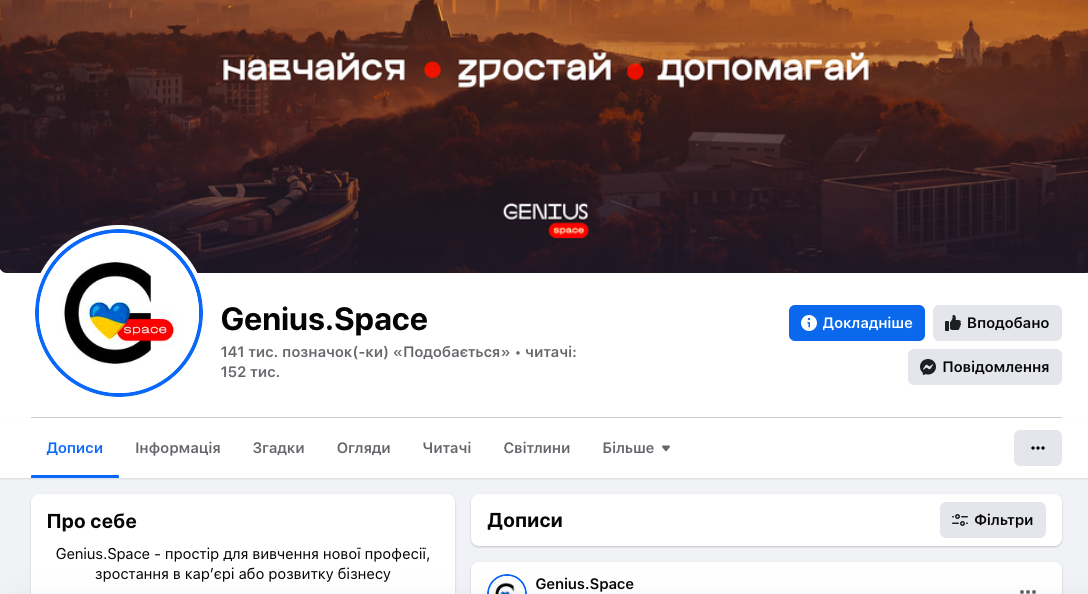Click the Фільтри button
Image resolution: width=1088 pixels, height=594 pixels.
(992, 520)
